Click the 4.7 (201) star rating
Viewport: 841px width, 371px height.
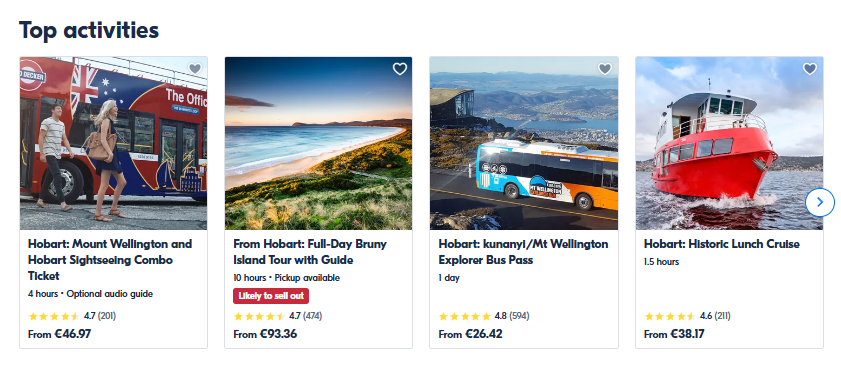[72, 316]
